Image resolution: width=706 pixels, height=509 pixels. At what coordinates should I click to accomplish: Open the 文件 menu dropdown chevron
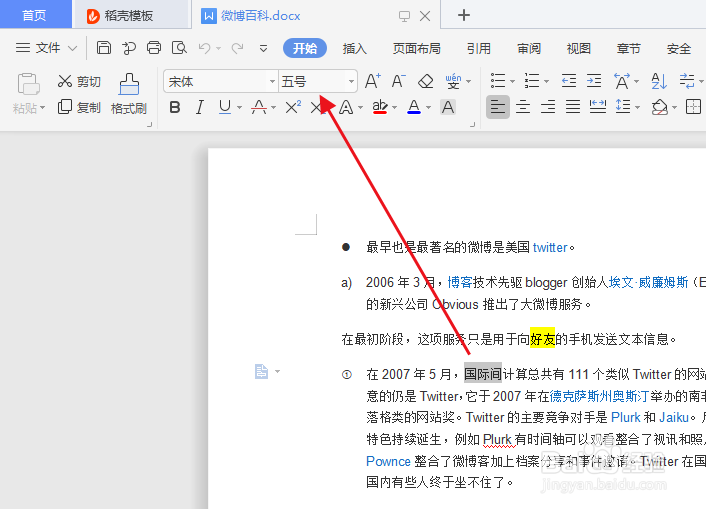(x=72, y=48)
